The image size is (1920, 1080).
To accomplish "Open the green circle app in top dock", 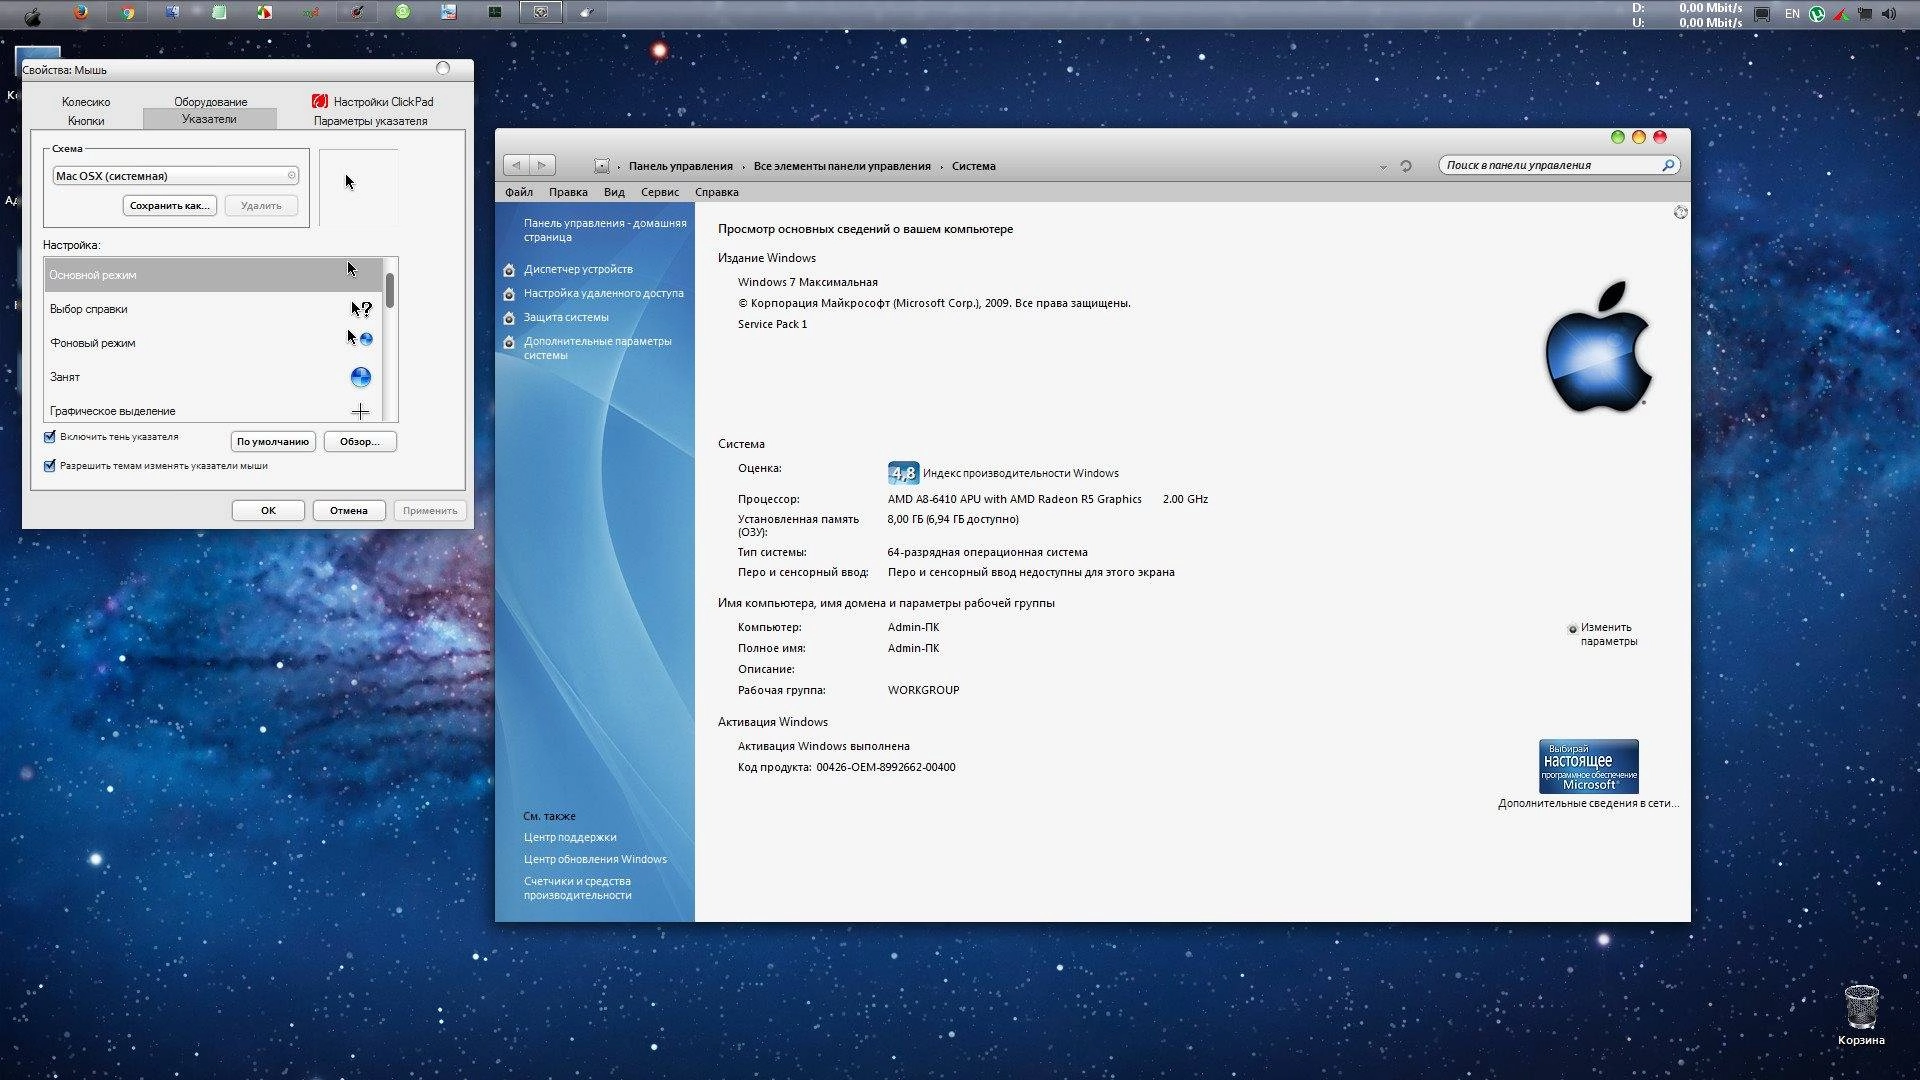I will pyautogui.click(x=403, y=13).
